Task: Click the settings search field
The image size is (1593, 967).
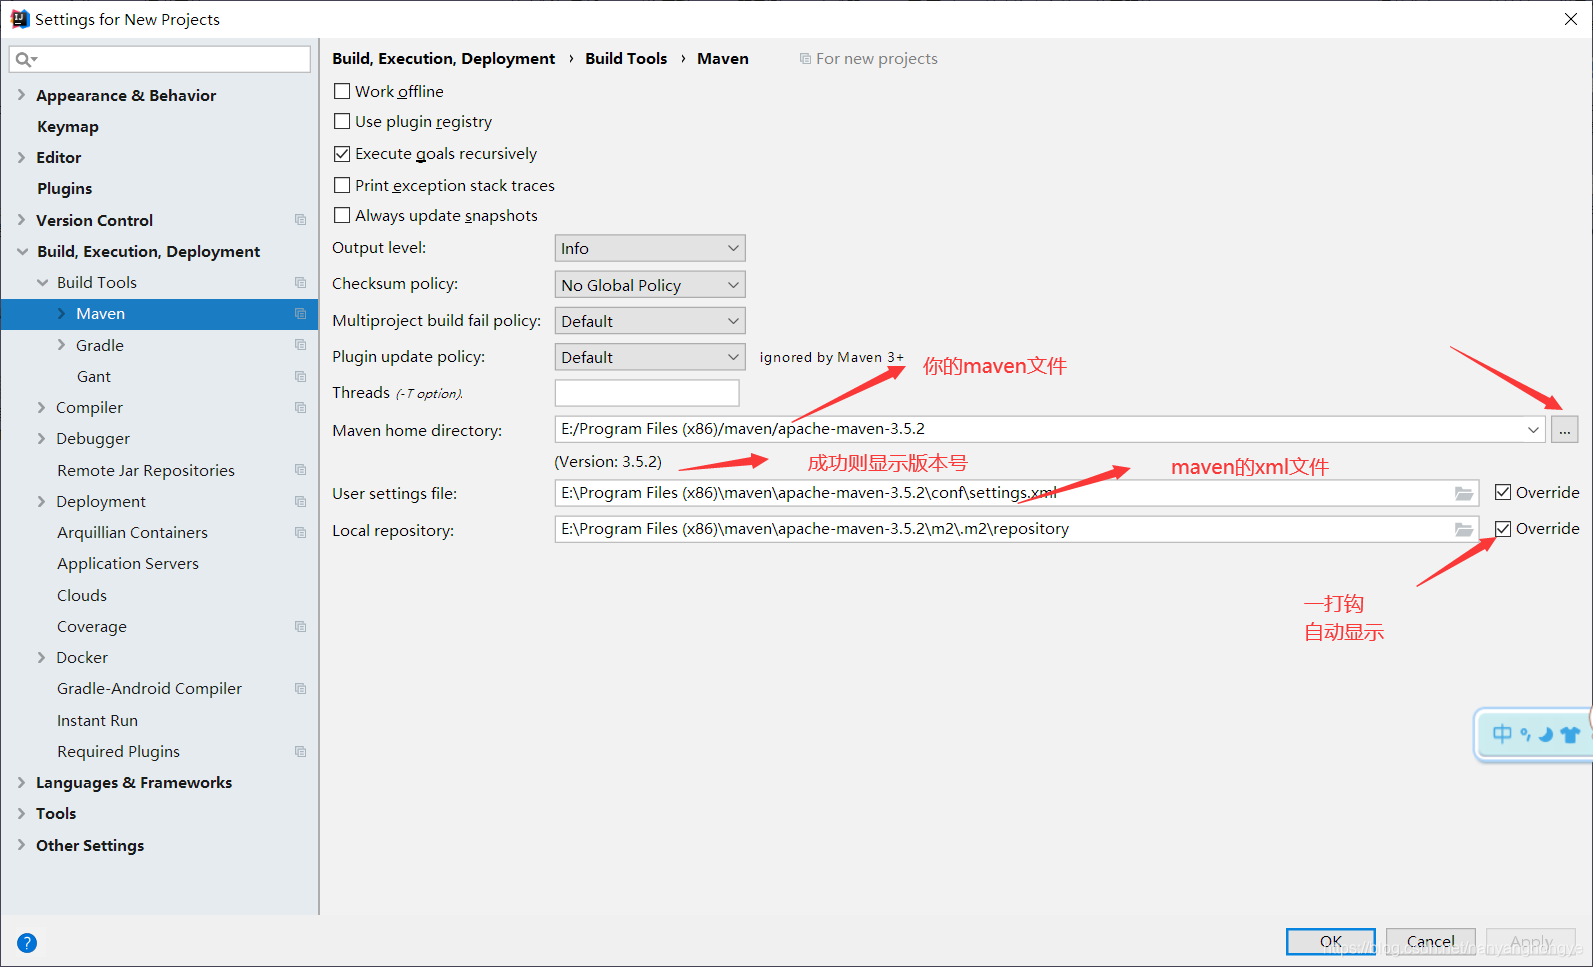Action: point(160,59)
